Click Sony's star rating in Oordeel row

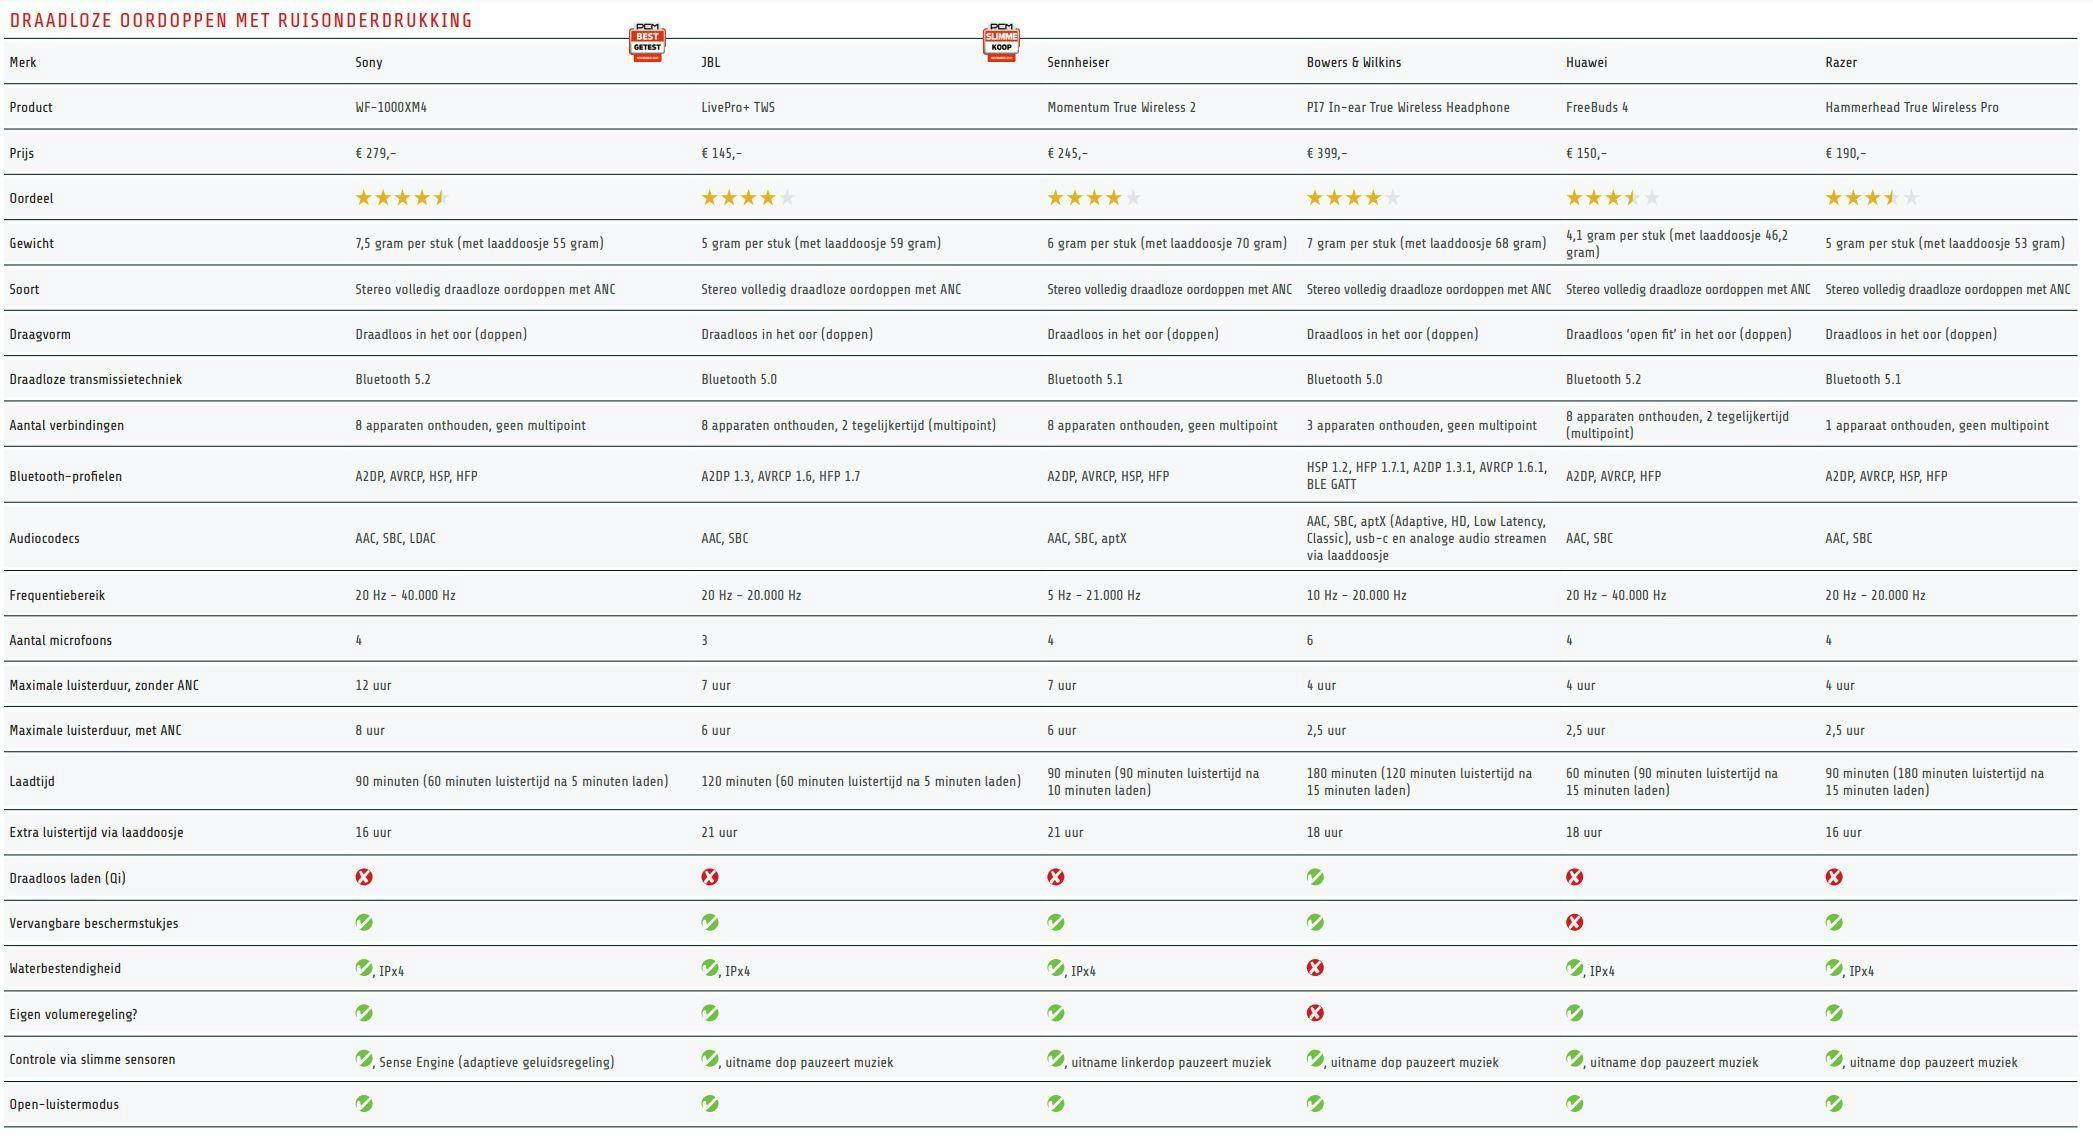[x=402, y=198]
